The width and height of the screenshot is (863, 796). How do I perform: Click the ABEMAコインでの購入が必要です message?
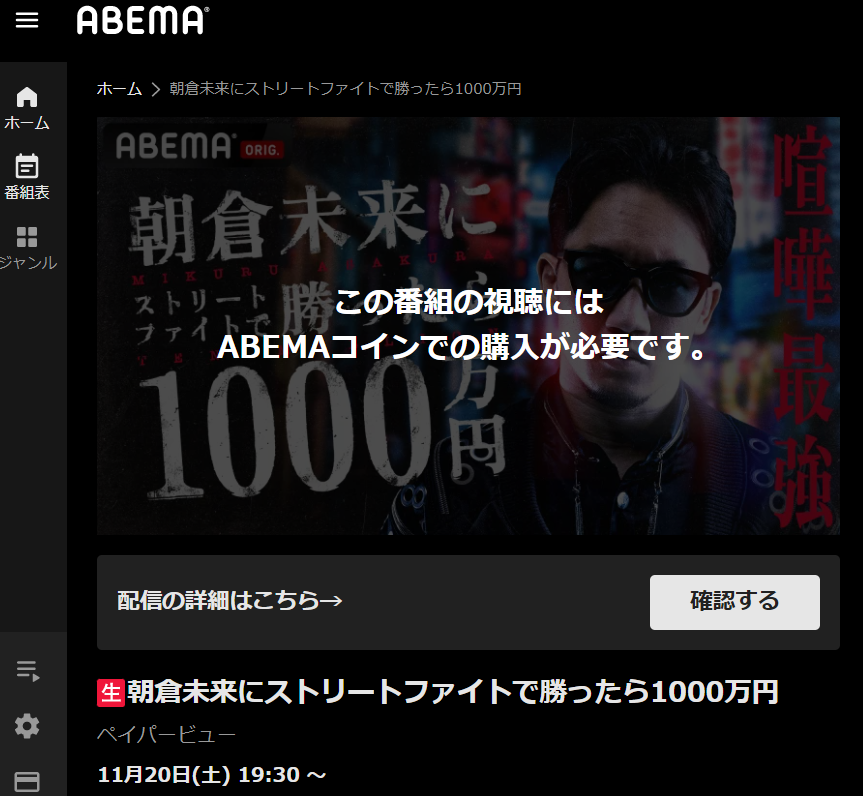click(462, 347)
